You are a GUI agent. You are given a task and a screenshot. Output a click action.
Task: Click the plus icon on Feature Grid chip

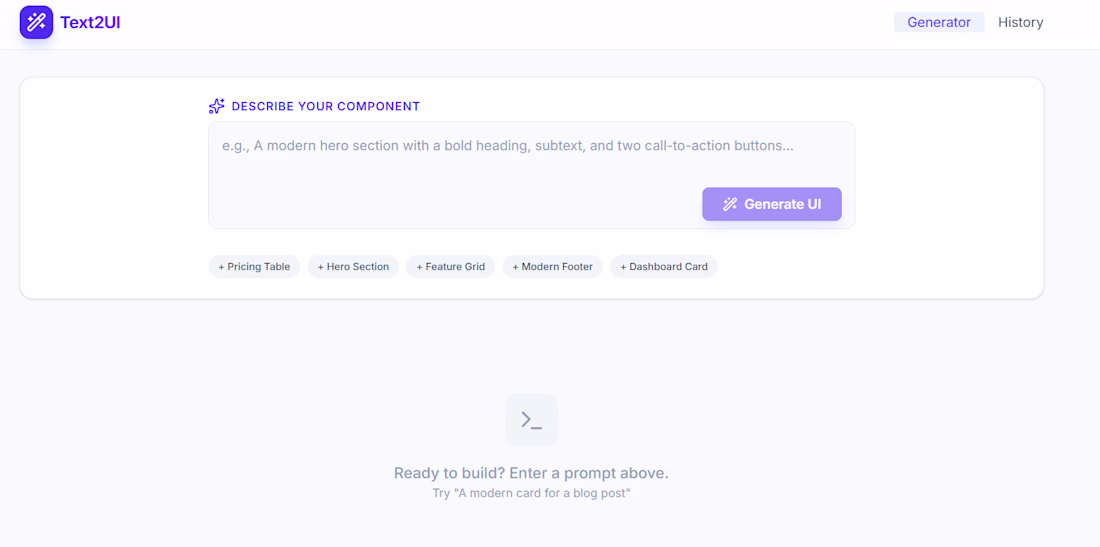tap(420, 267)
